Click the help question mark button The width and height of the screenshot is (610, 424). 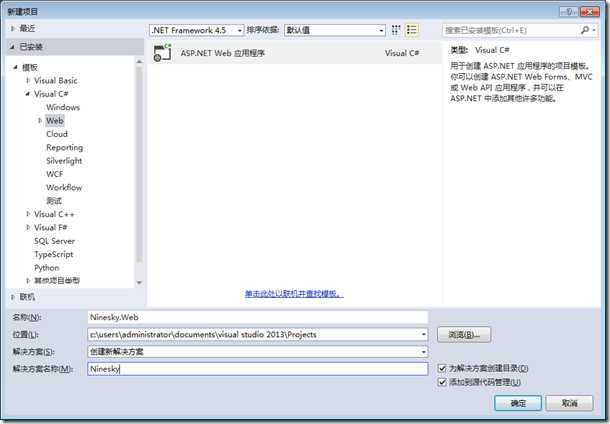pos(568,12)
